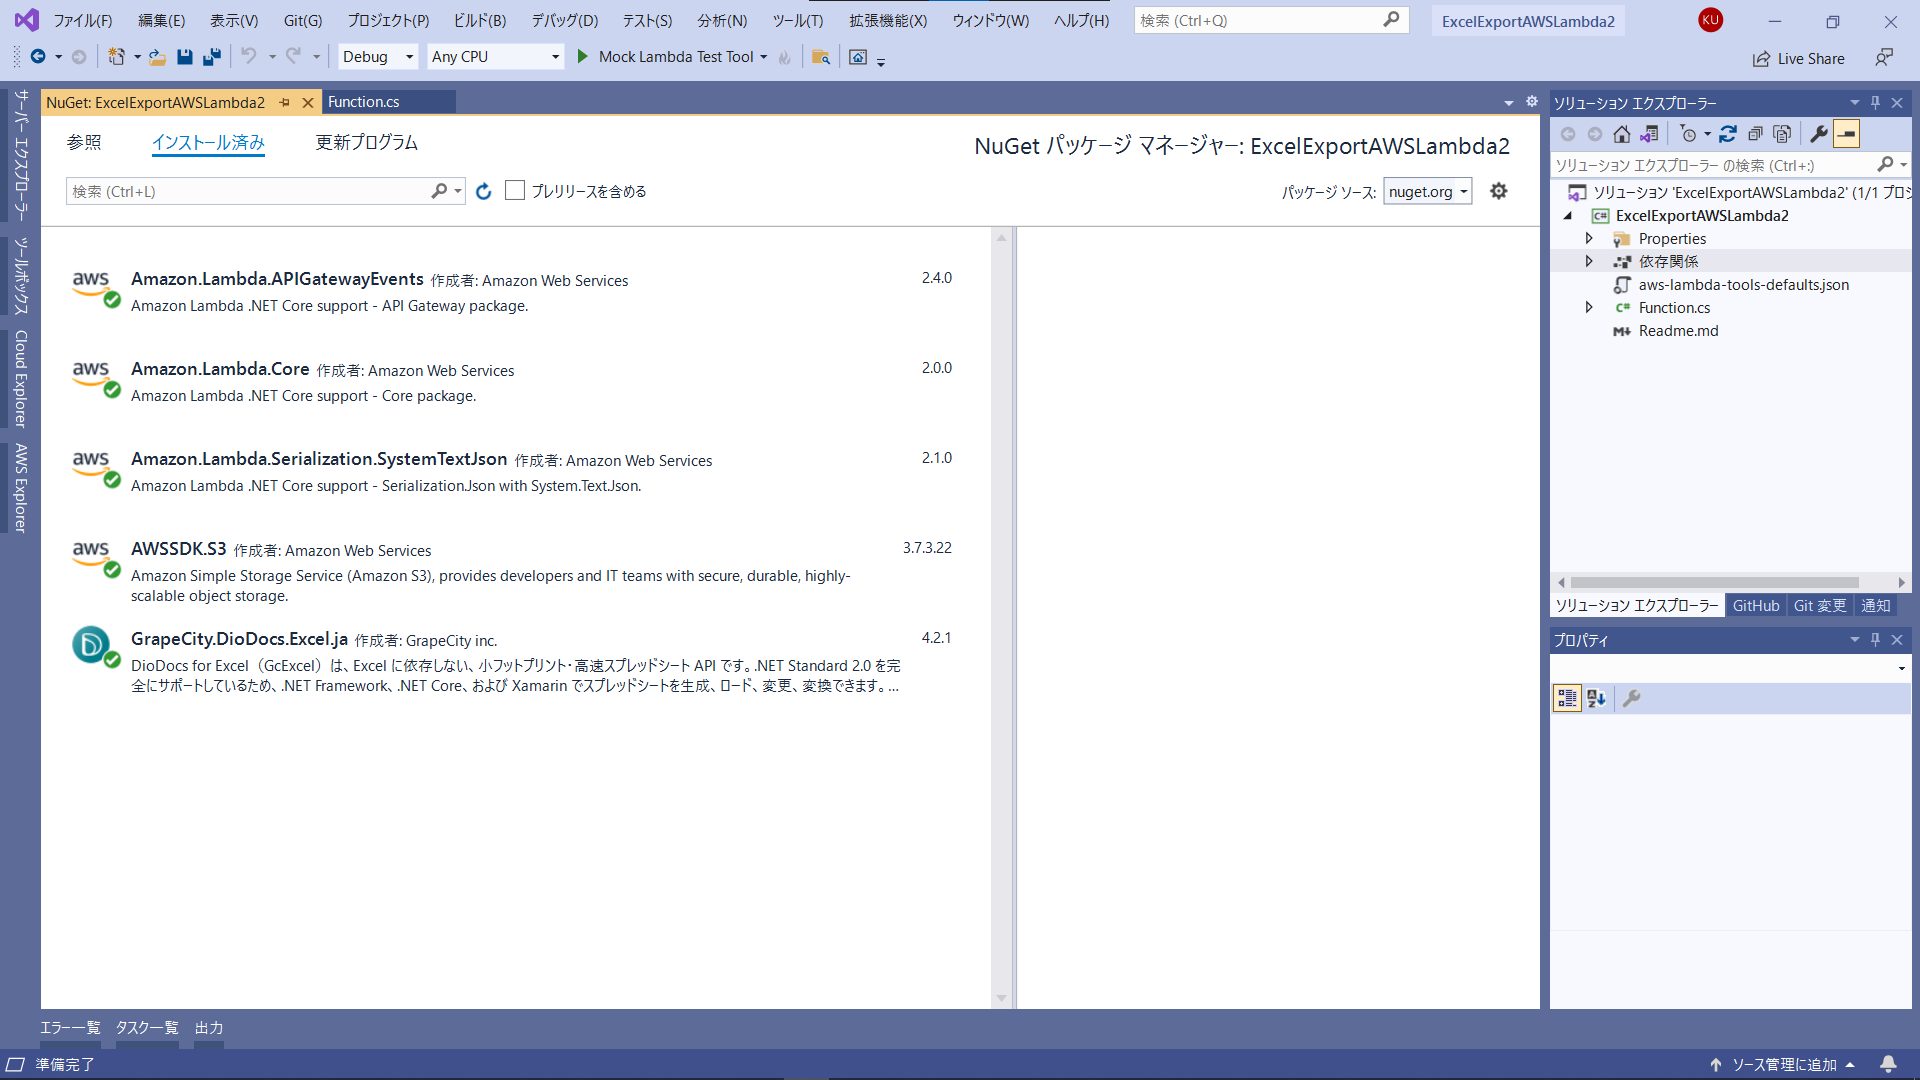1920x1080 pixels.
Task: Open the Properties panel object dropdown
Action: [x=1901, y=668]
